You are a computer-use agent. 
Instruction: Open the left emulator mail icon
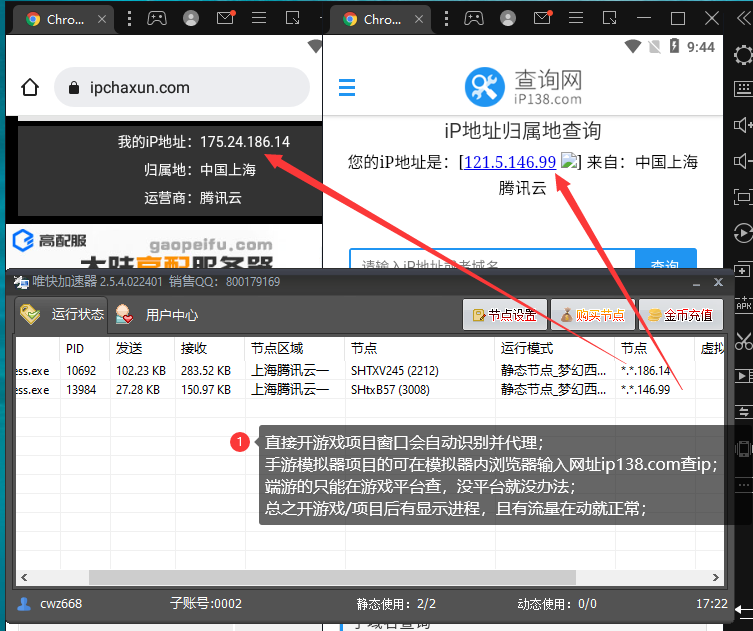(225, 18)
